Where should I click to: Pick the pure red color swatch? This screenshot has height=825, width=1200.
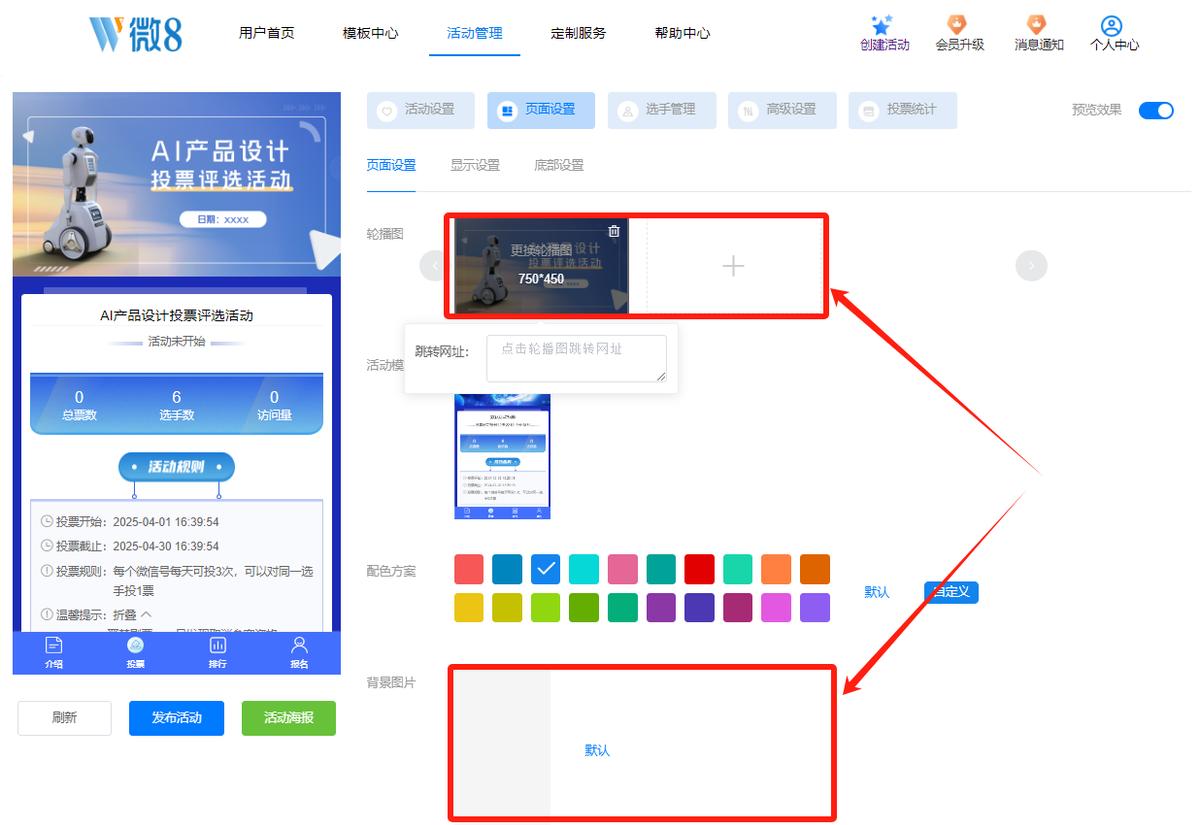point(700,569)
